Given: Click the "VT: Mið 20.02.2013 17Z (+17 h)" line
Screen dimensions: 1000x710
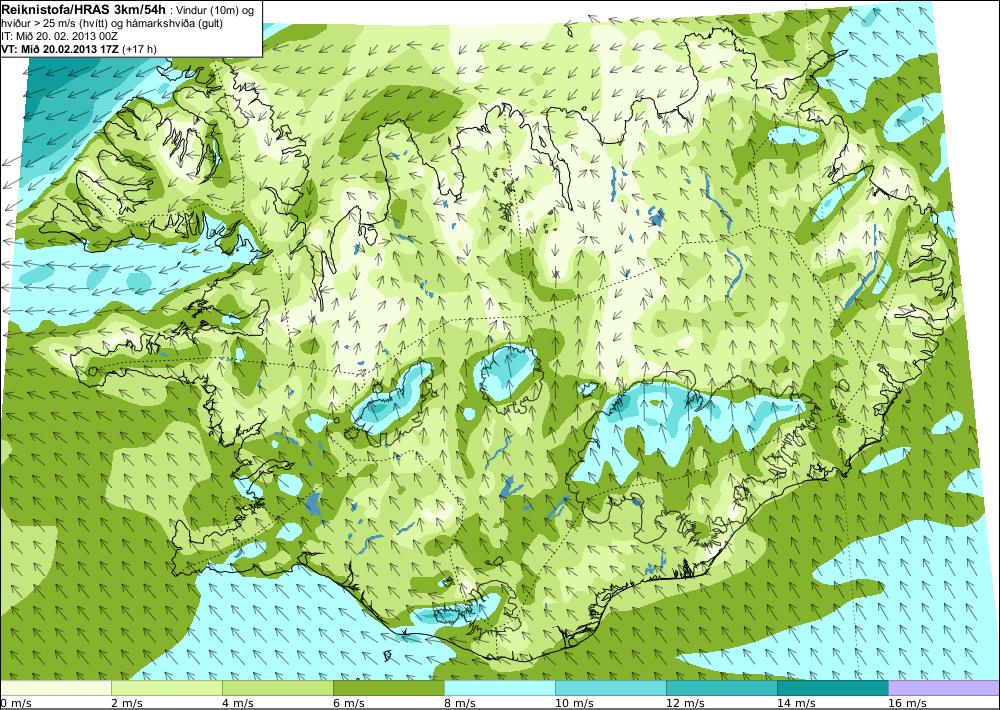Looking at the screenshot, I should [79, 48].
